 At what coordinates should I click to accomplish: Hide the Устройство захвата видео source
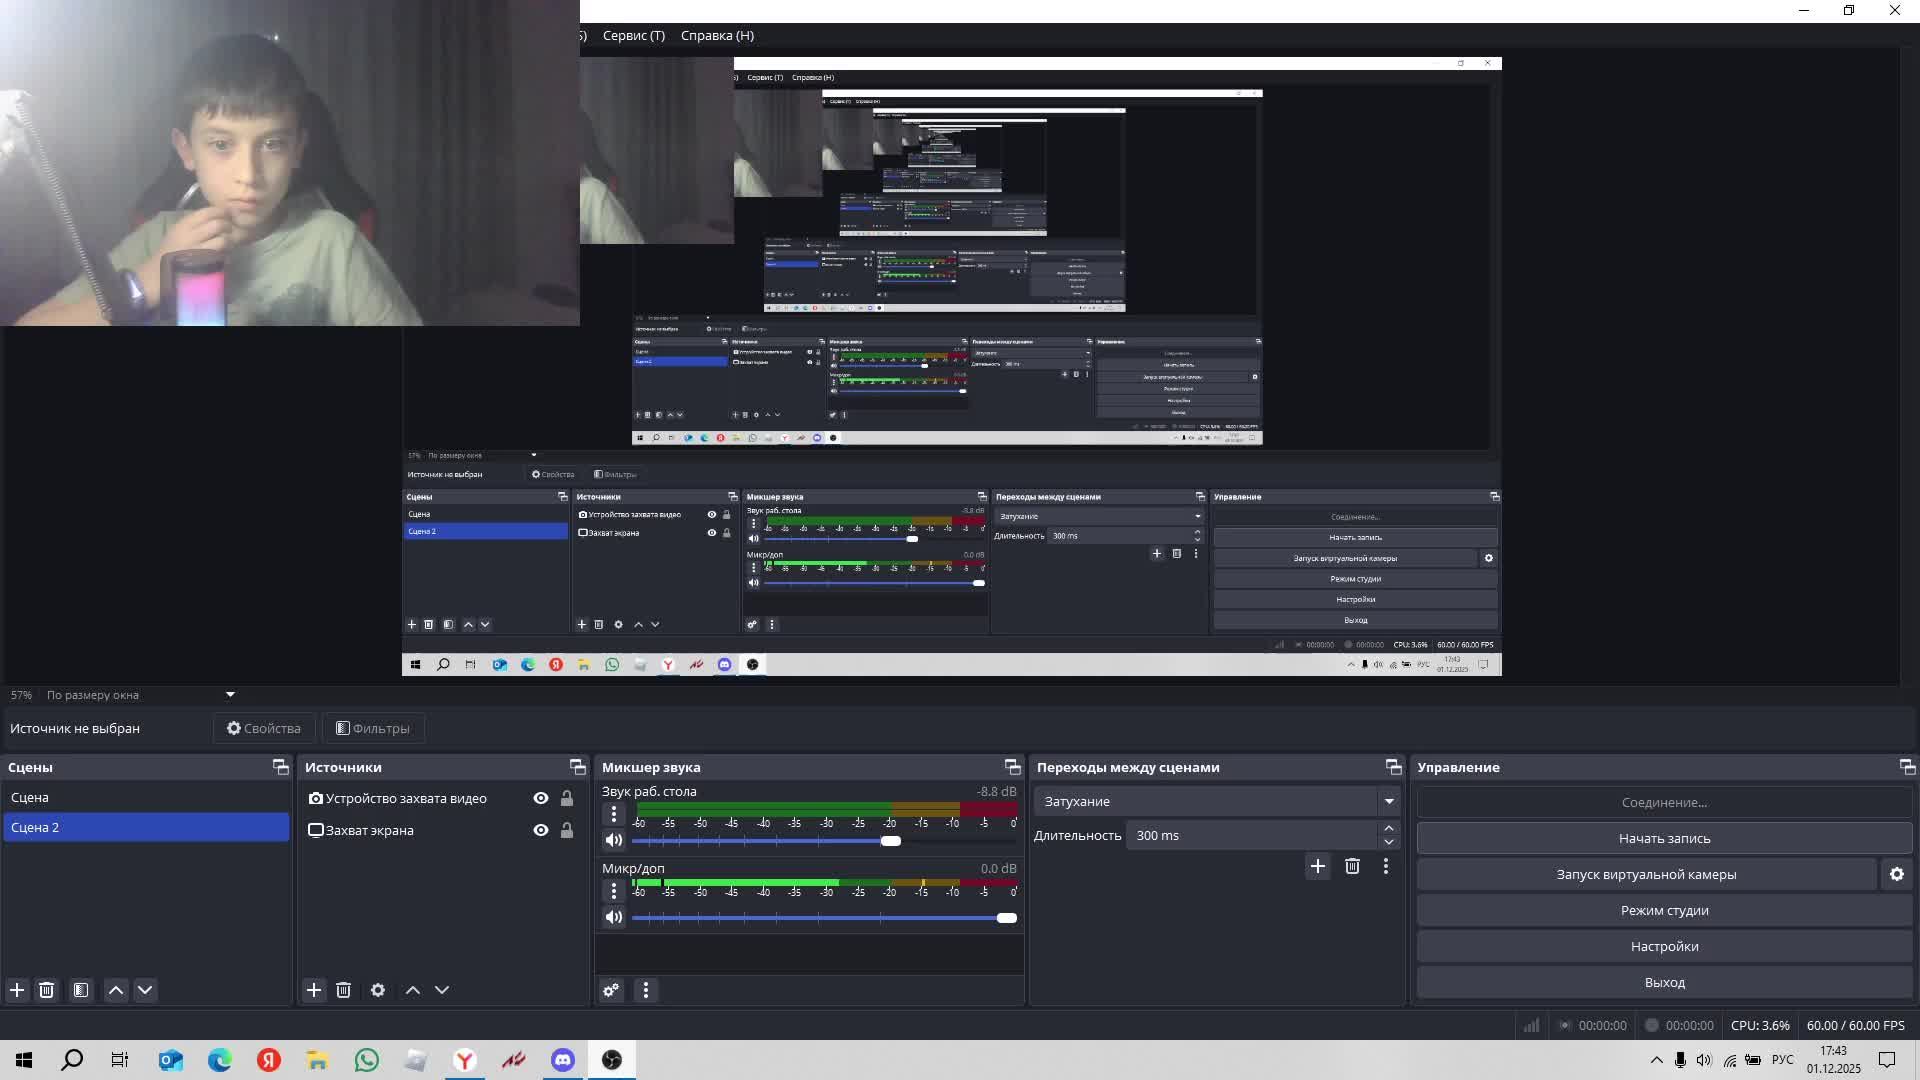point(541,799)
